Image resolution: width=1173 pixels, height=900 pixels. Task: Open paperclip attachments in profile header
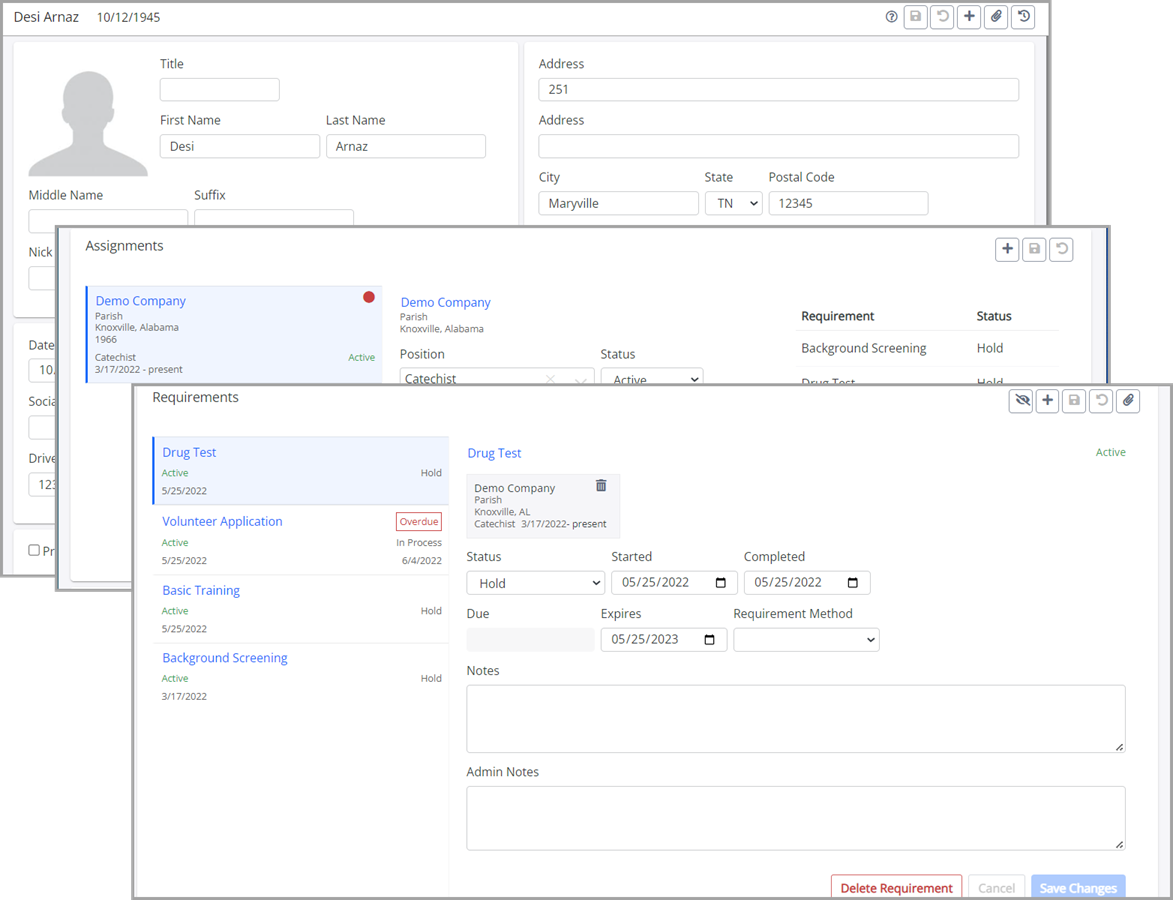click(996, 16)
